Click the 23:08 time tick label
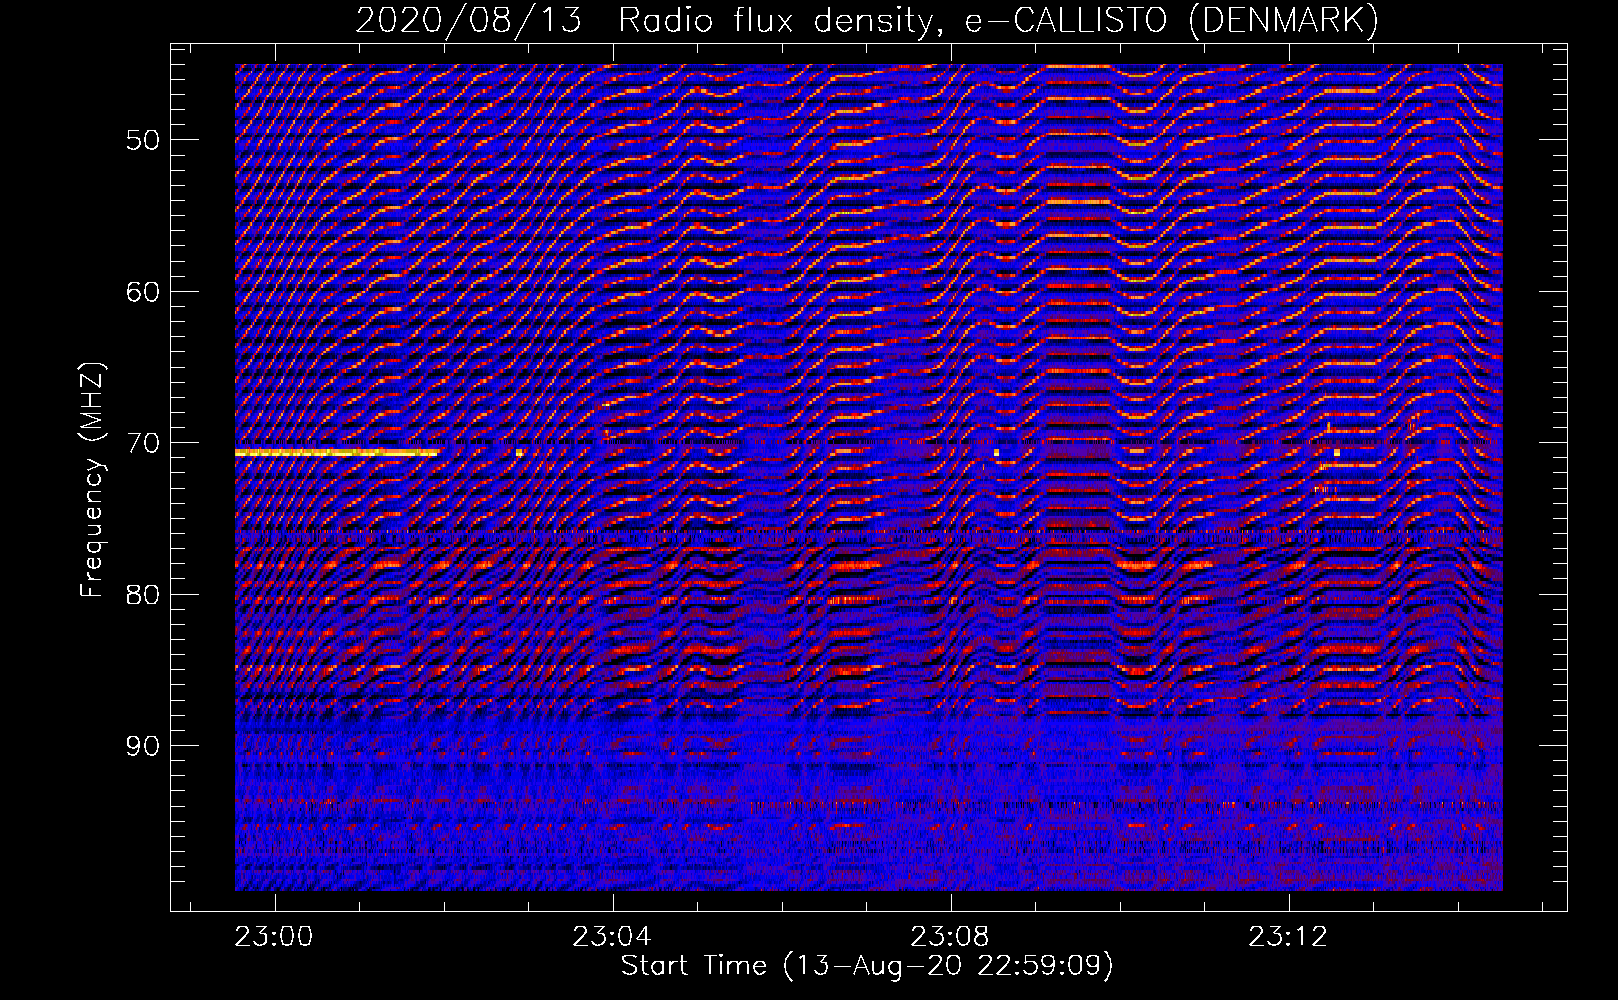 point(950,937)
